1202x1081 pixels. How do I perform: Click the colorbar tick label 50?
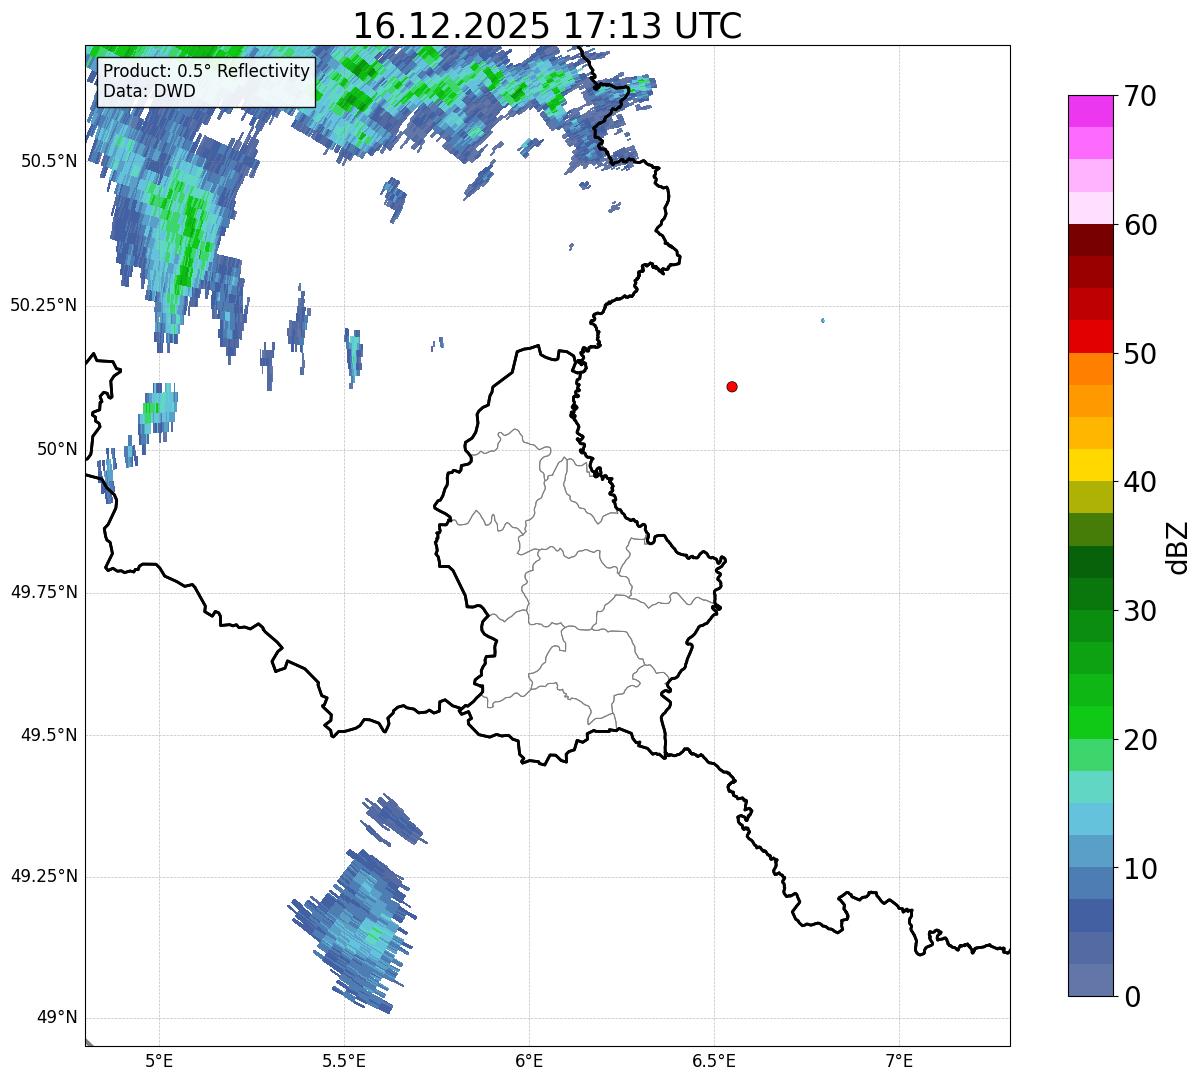[x=1140, y=354]
